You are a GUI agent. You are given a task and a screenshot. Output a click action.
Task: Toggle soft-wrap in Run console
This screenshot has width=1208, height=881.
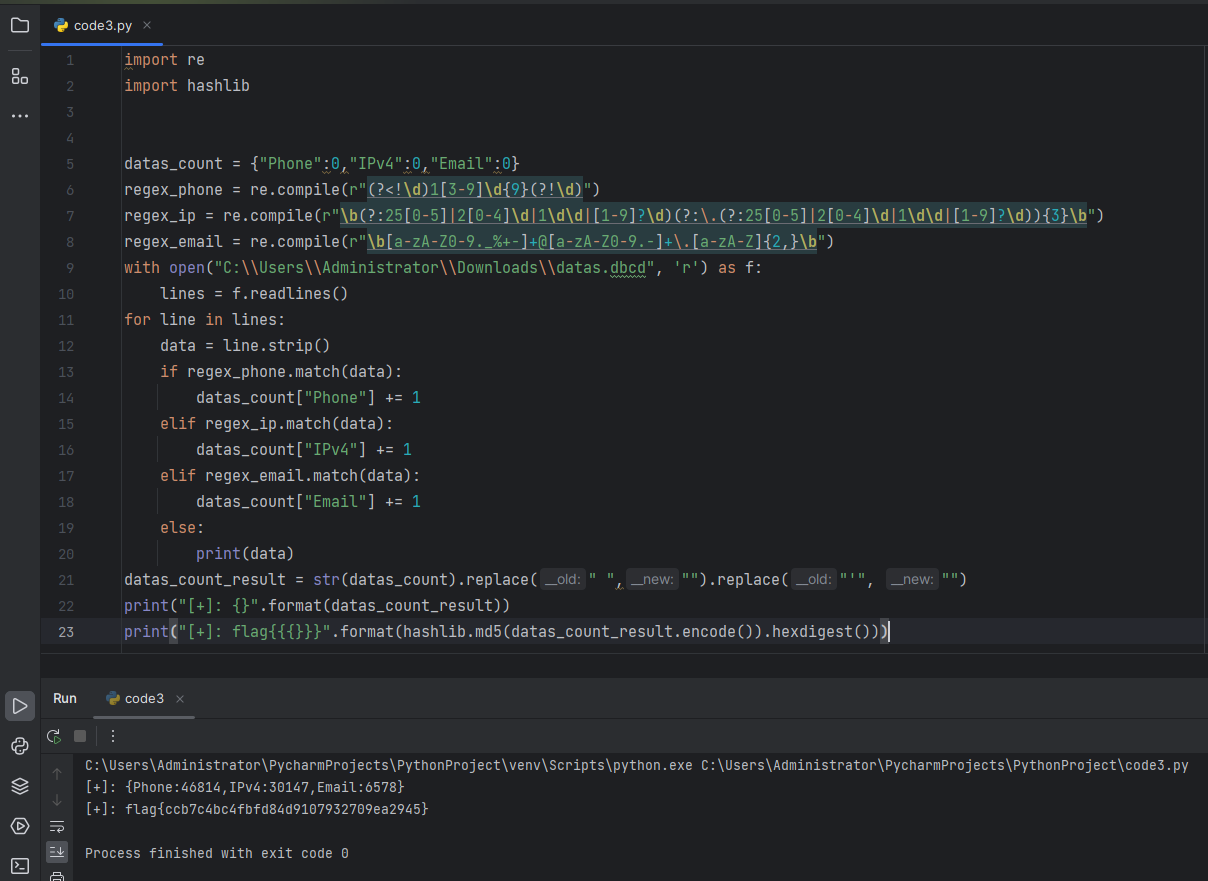[x=57, y=826]
